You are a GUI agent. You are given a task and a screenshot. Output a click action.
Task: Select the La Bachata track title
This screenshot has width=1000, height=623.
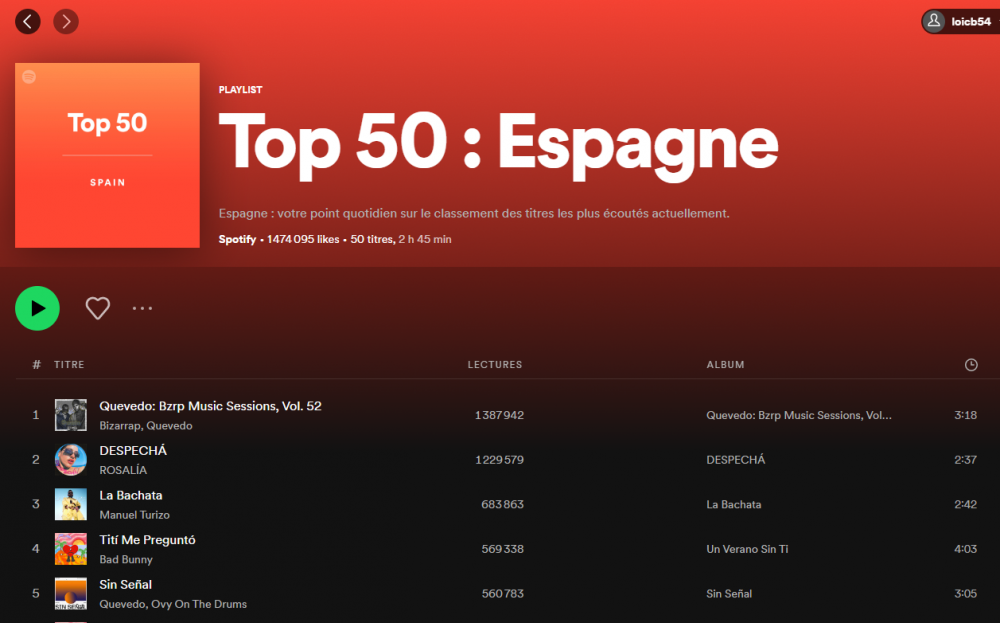(x=131, y=495)
